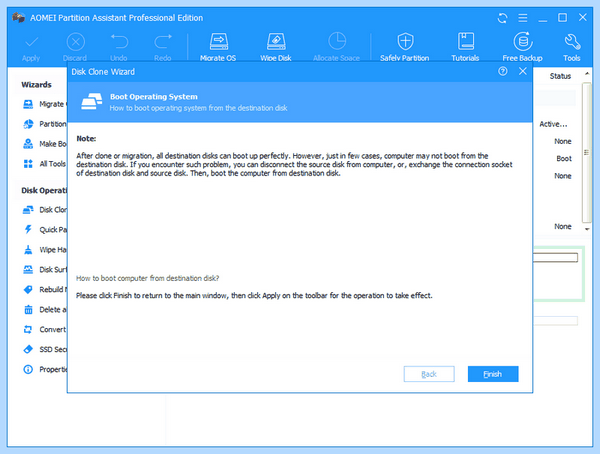This screenshot has height=454, width=600.
Task: Open All Tools in sidebar
Action: 44,164
